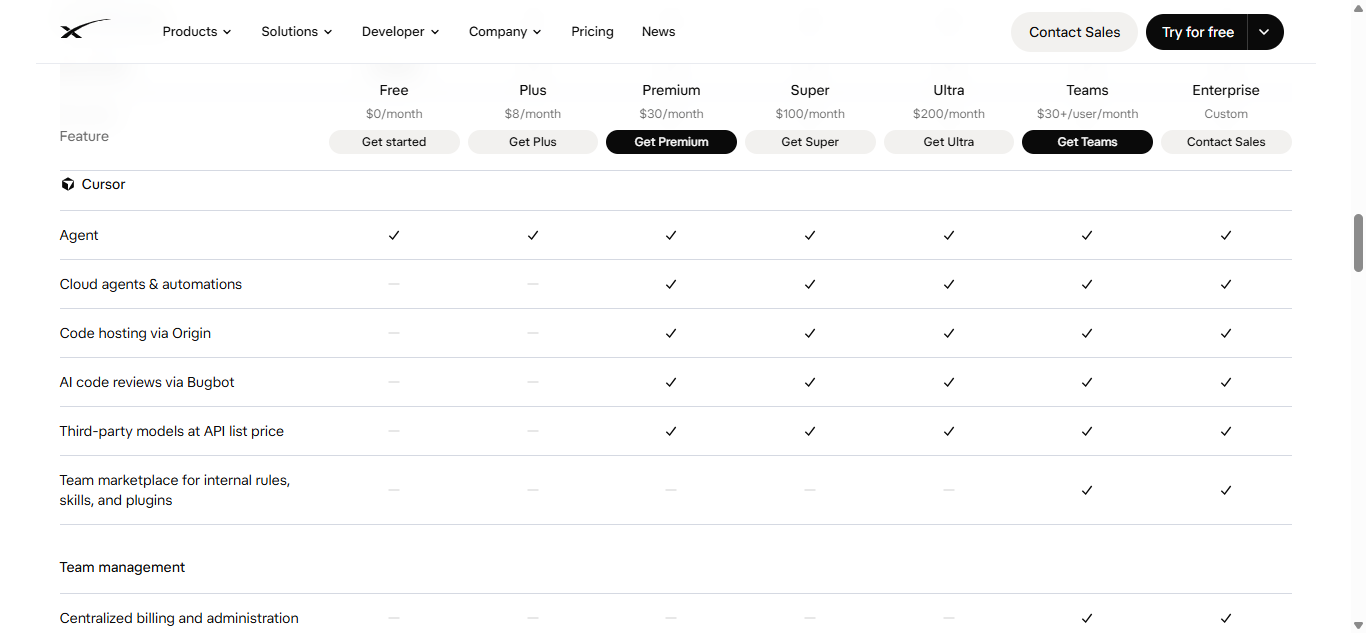
Task: Click the "AI code reviews via Bugbot" label
Action: tap(147, 382)
